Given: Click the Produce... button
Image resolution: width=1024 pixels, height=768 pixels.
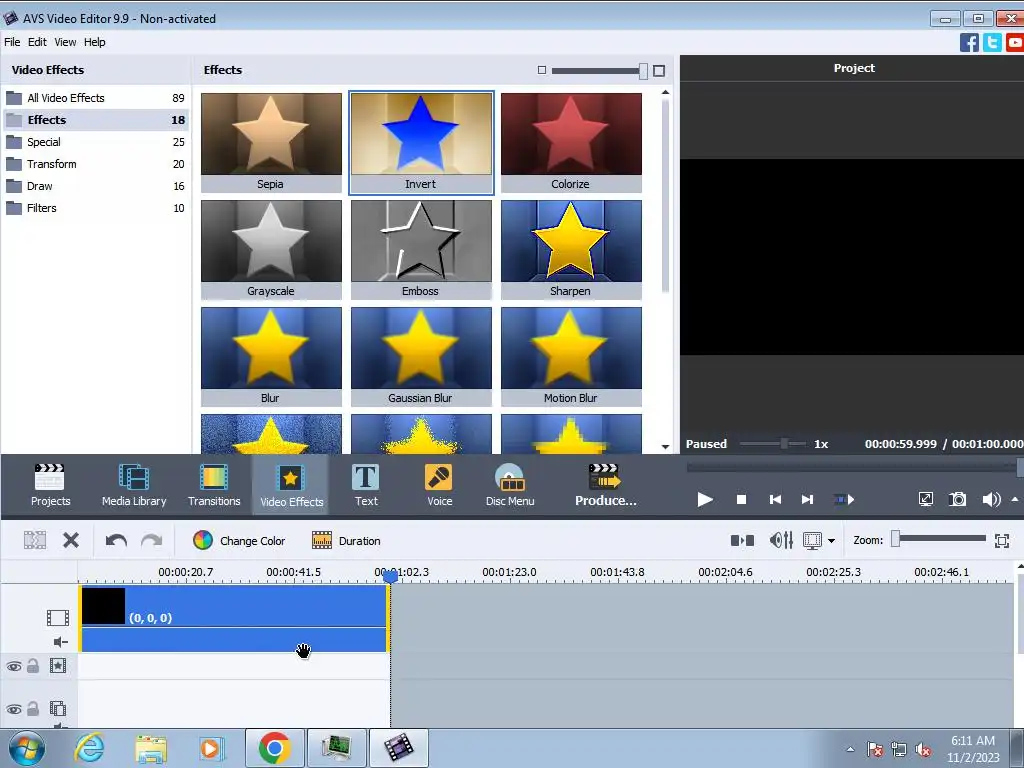Looking at the screenshot, I should [605, 485].
